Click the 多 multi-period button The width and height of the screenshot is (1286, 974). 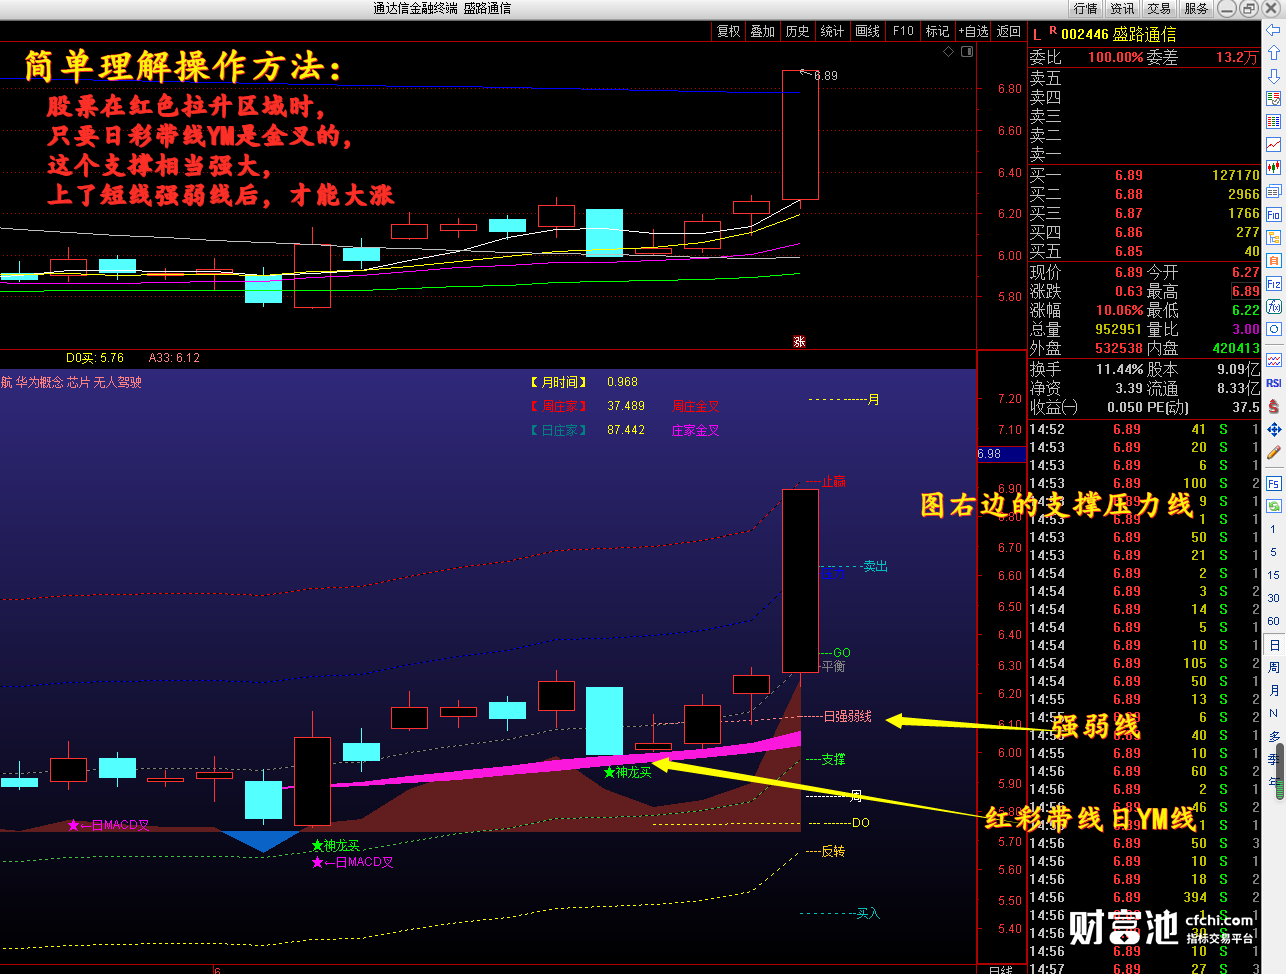click(1273, 736)
